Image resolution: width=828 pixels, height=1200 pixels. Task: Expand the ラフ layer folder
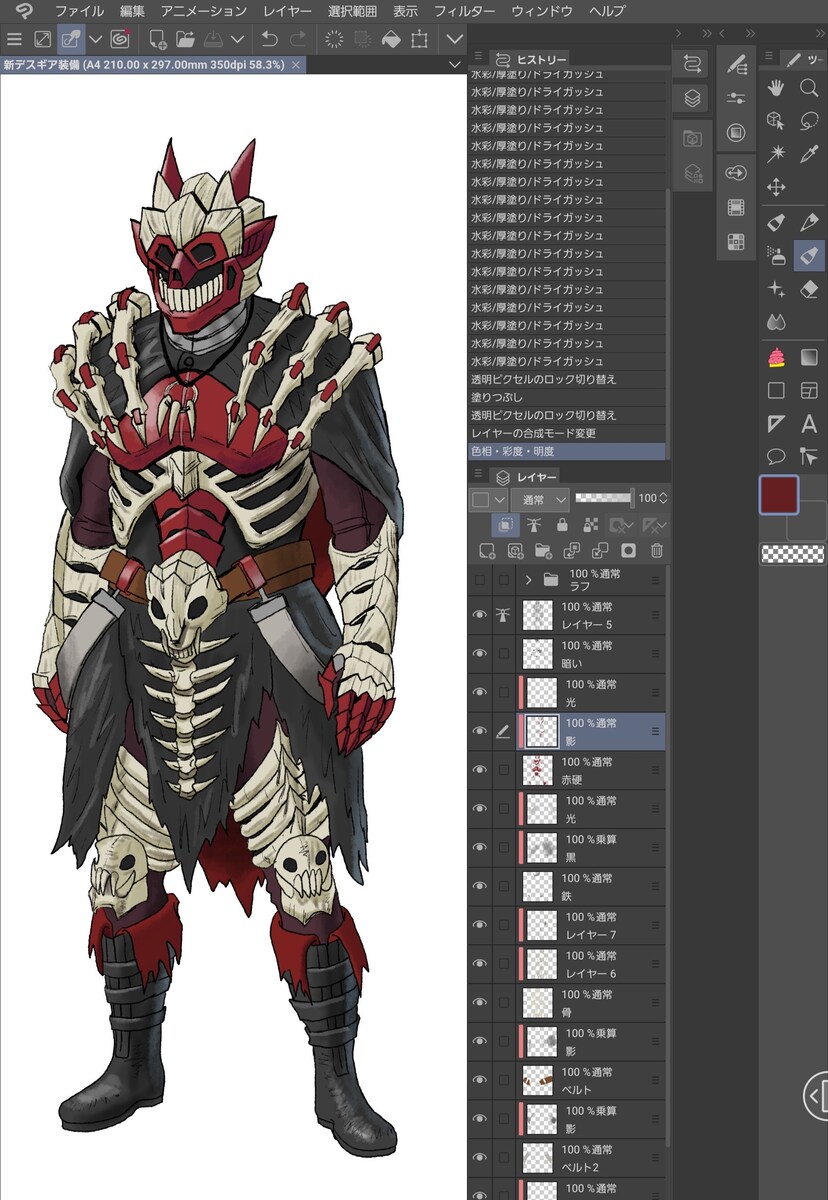click(x=528, y=579)
